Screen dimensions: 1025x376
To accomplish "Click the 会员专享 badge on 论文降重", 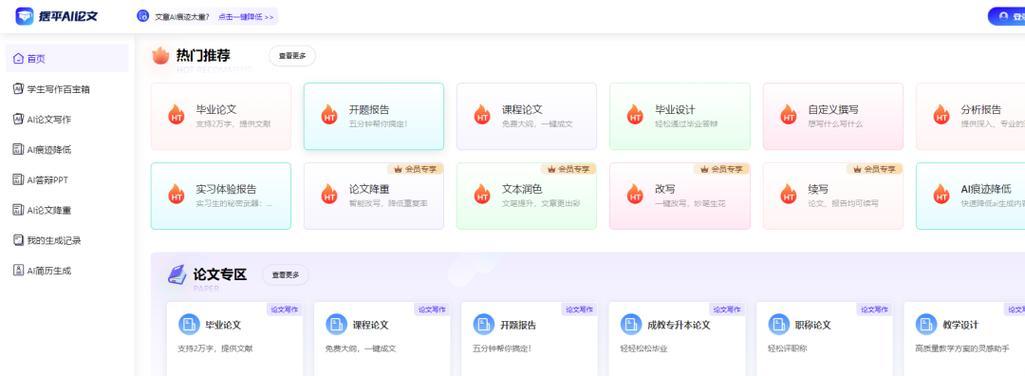I will point(416,169).
